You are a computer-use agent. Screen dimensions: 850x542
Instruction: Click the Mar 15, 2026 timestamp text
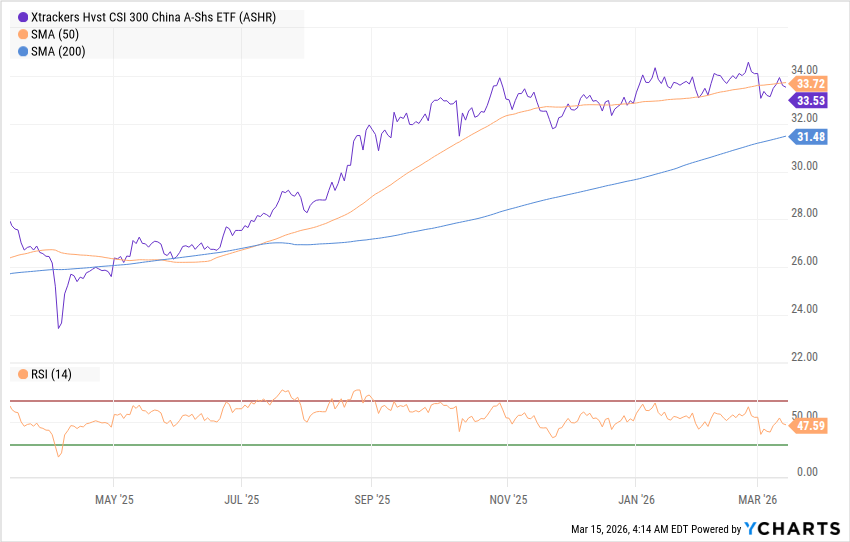coord(629,529)
